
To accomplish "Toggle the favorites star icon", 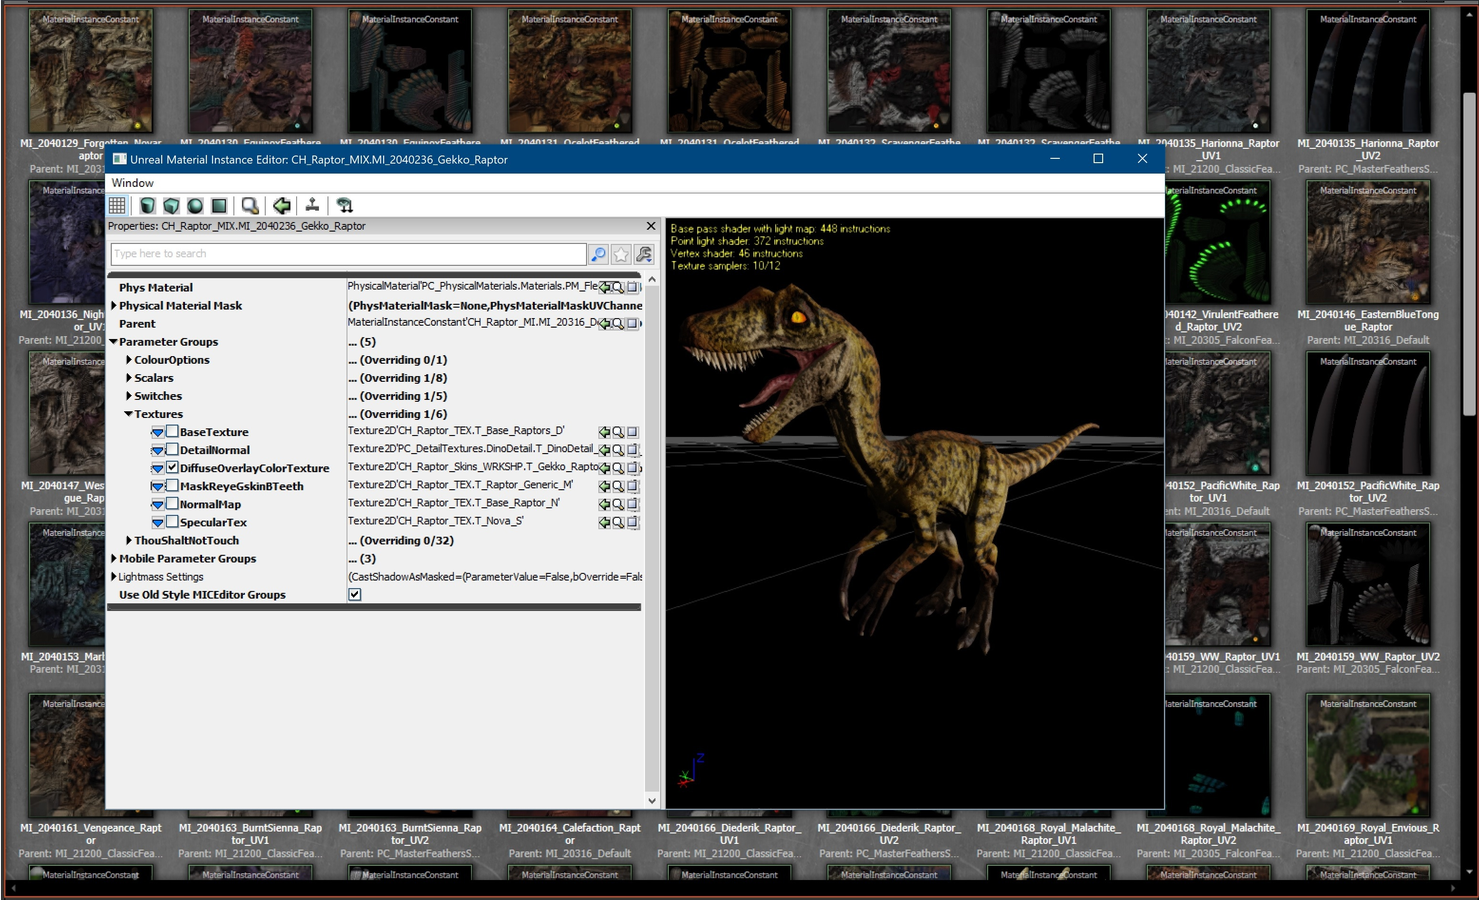I will click(621, 254).
